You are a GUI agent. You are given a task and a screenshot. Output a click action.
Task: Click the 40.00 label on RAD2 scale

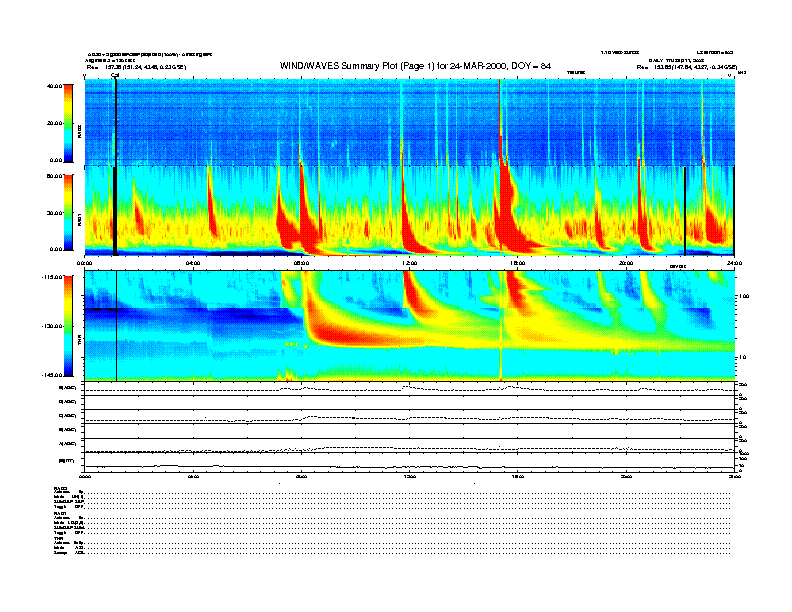coord(54,86)
